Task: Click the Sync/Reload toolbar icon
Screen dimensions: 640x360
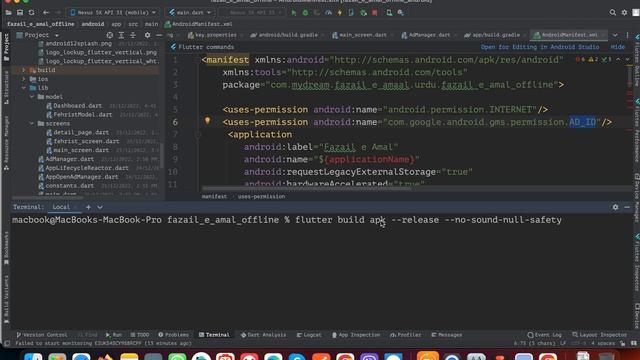Action: (x=31, y=13)
